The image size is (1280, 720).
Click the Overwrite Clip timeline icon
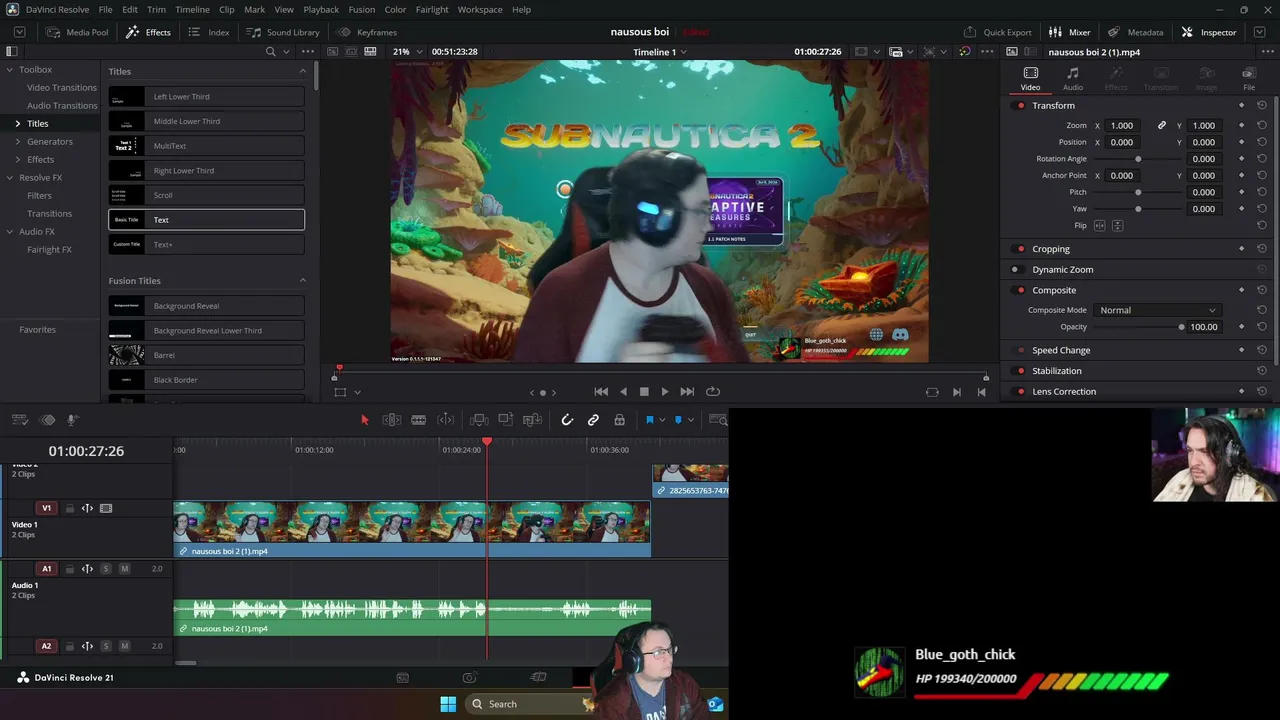click(x=506, y=420)
